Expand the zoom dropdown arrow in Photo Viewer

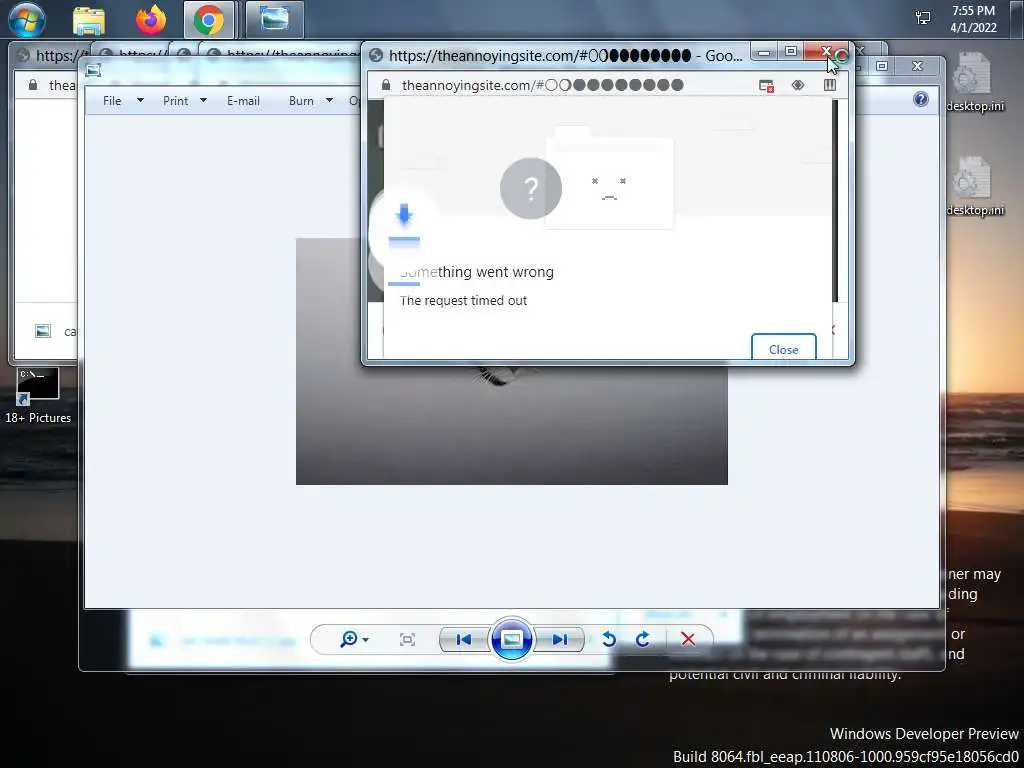pos(365,639)
